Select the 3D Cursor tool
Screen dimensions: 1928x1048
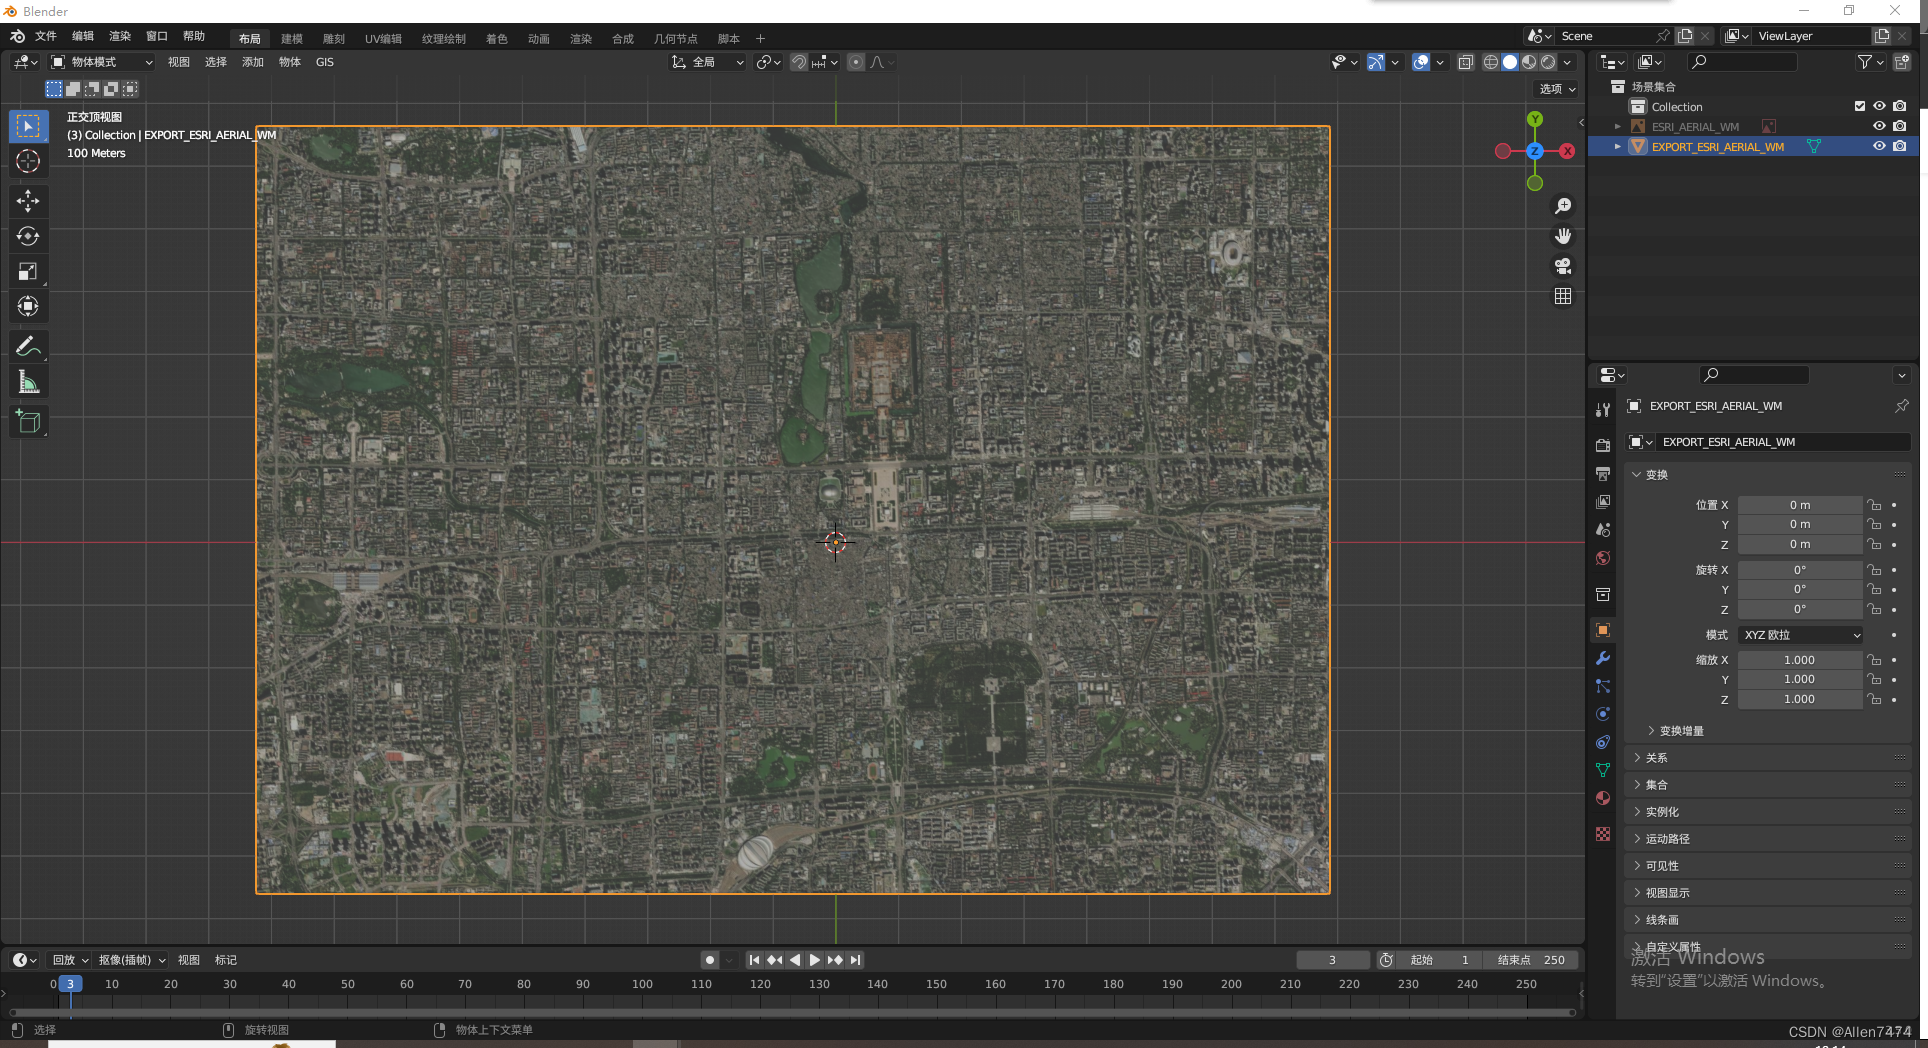(28, 161)
